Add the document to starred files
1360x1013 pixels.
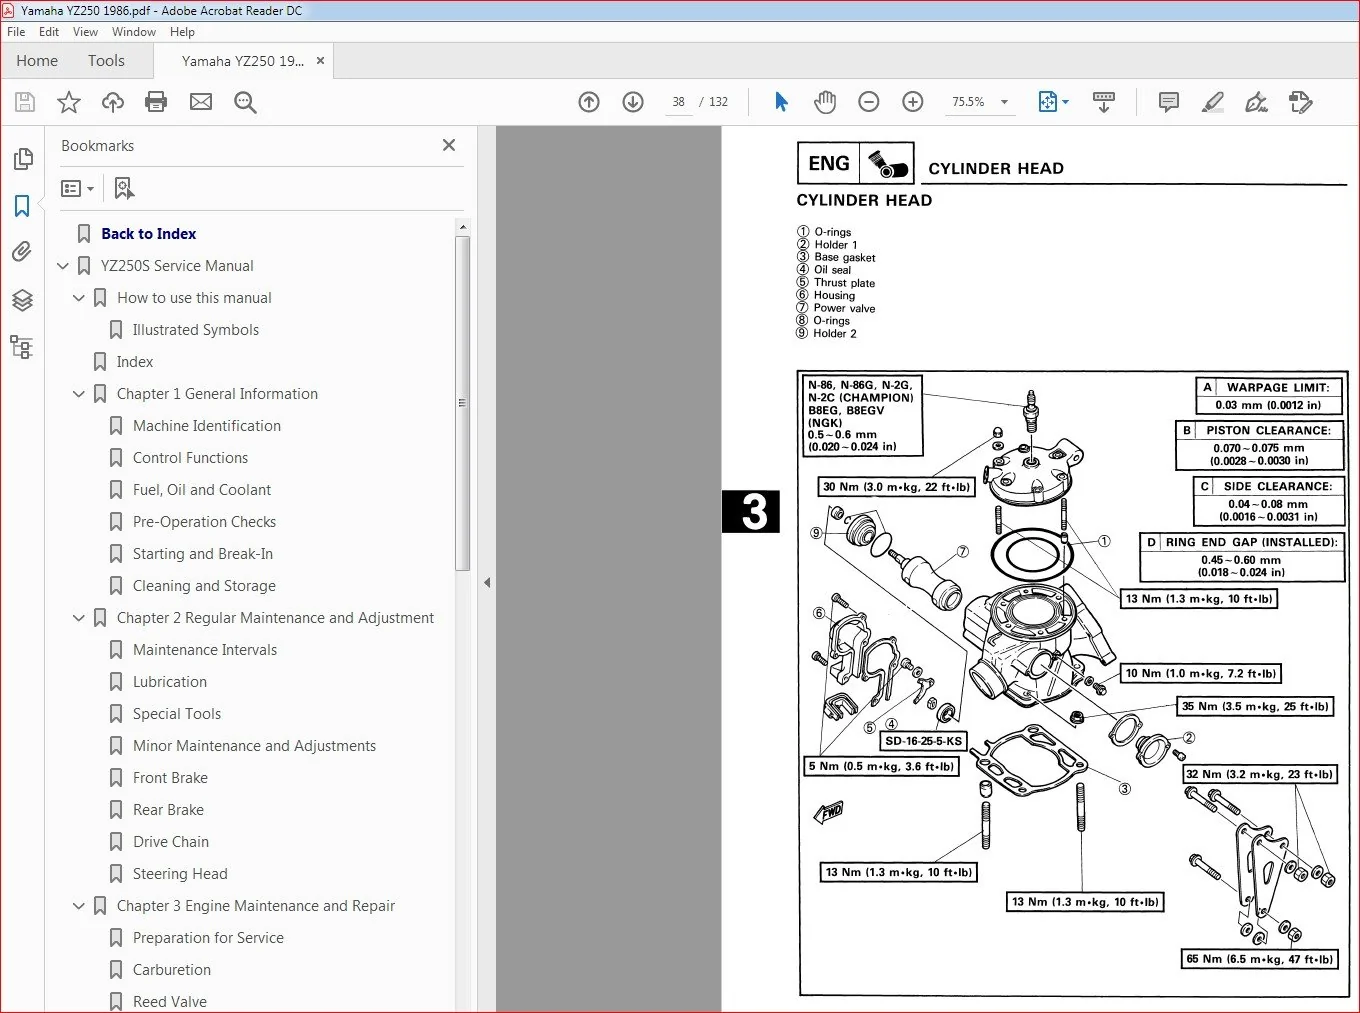69,102
